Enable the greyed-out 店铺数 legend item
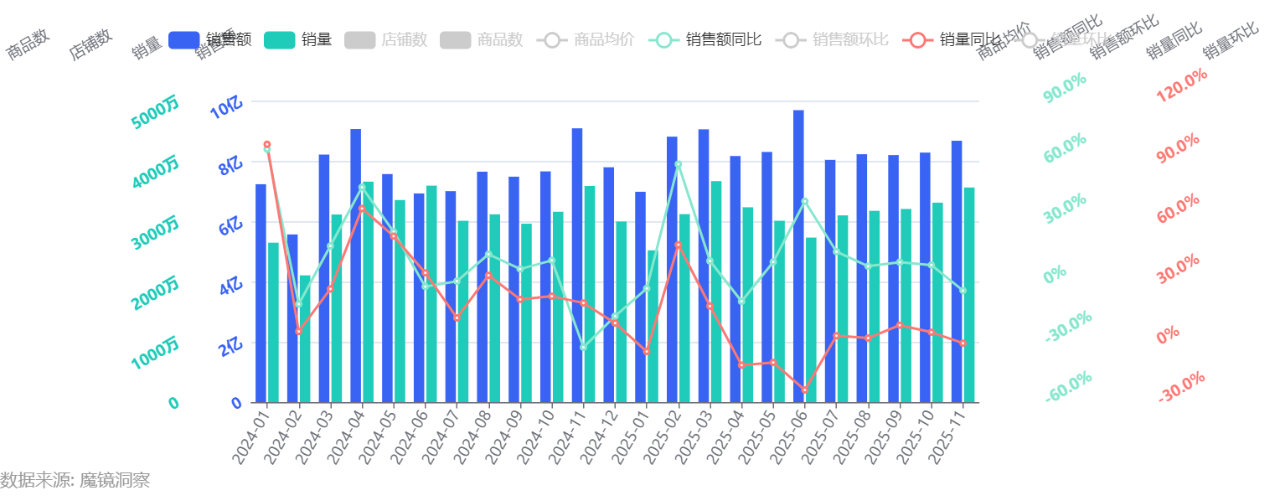 pos(359,40)
